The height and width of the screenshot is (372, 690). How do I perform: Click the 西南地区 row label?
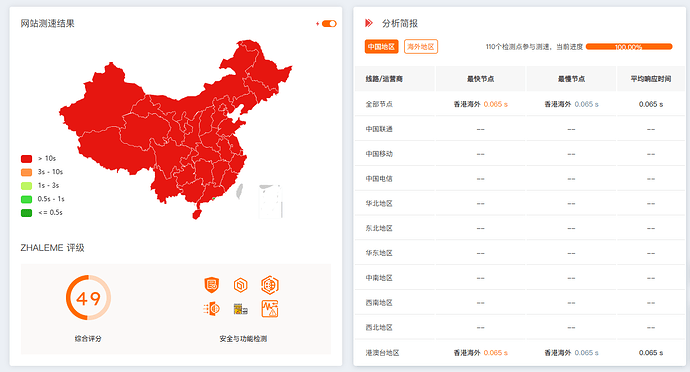point(379,303)
